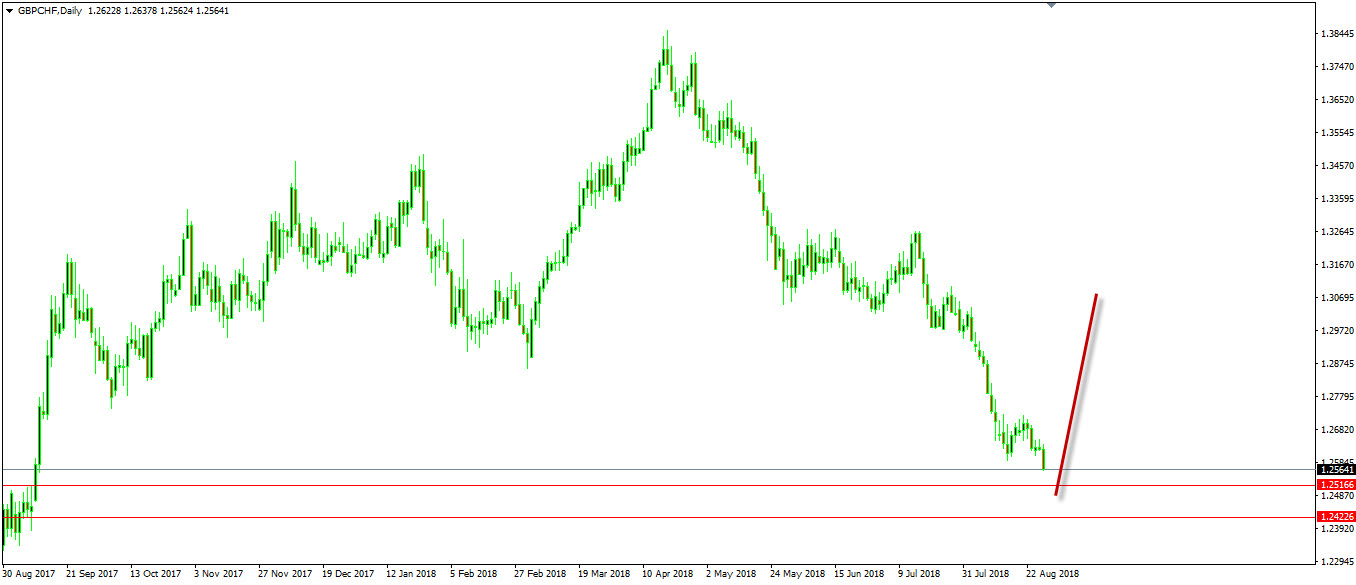Click the 30 Aug 2017 date label
1356x585 pixels.
click(29, 574)
